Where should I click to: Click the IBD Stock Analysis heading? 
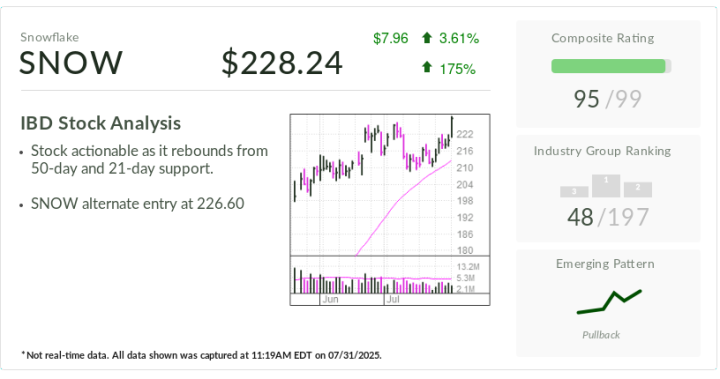pyautogui.click(x=101, y=123)
